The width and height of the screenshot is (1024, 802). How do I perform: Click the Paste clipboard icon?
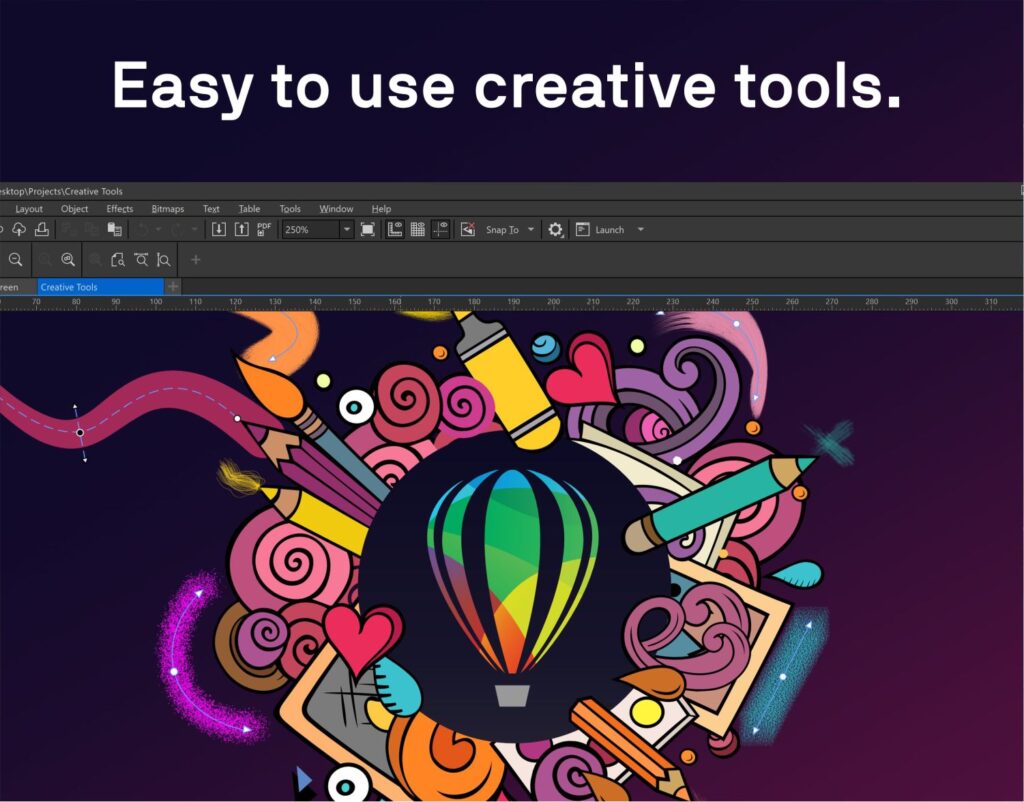pyautogui.click(x=115, y=230)
